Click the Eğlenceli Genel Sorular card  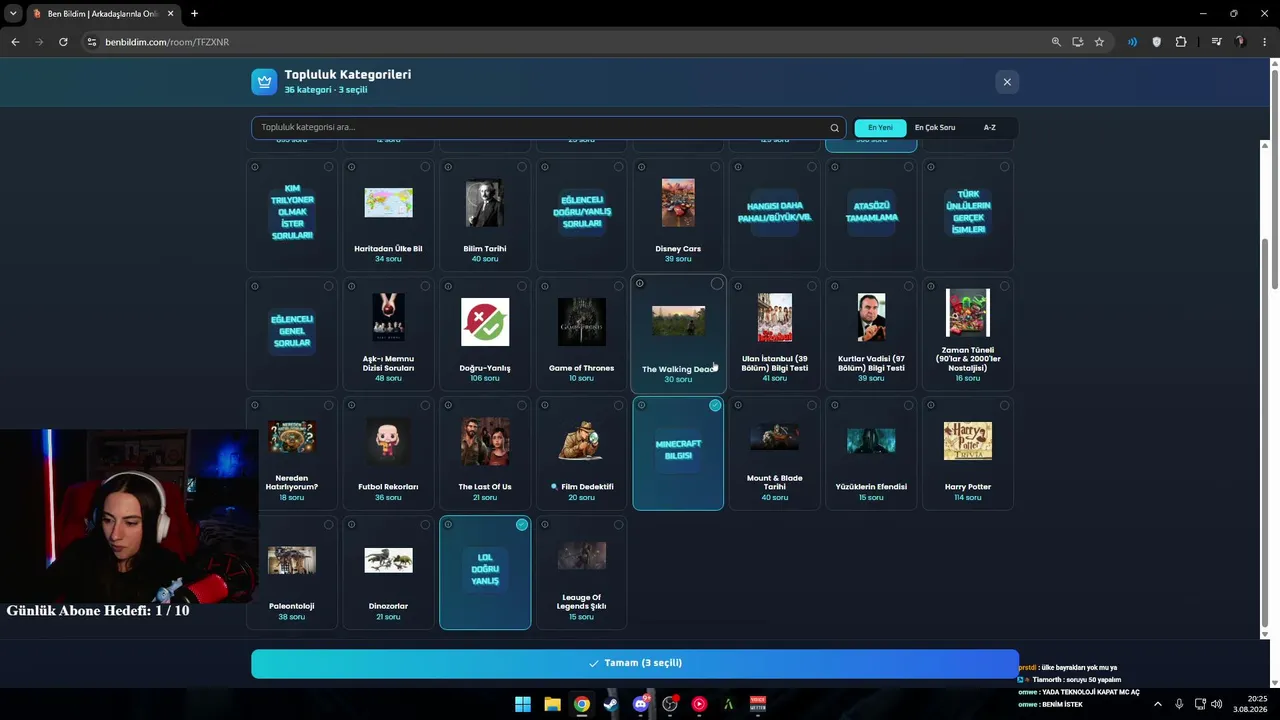click(x=292, y=333)
